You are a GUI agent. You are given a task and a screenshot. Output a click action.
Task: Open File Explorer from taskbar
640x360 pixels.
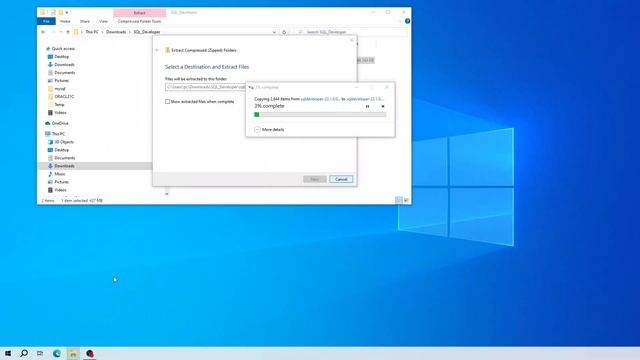point(73,353)
